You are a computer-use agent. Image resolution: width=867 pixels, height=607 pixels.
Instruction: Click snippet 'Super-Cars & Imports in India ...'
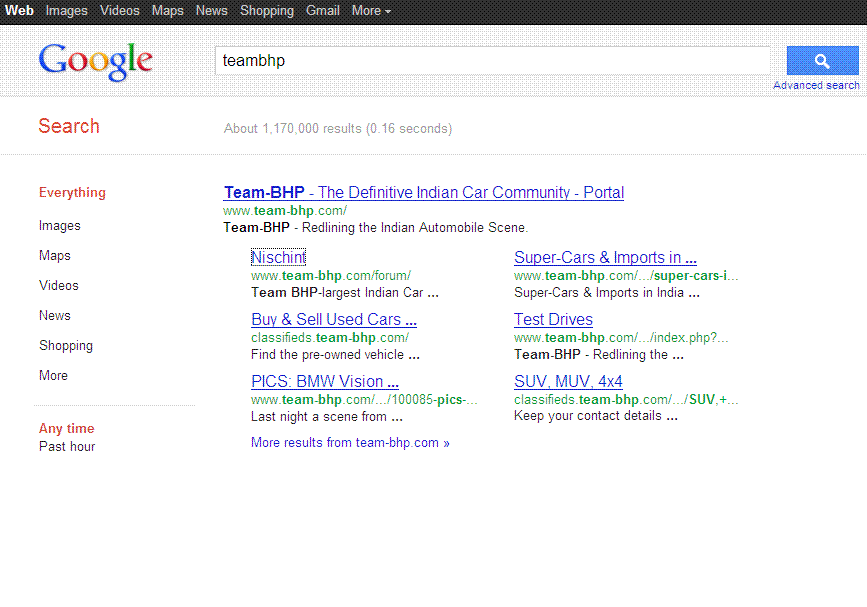[607, 292]
